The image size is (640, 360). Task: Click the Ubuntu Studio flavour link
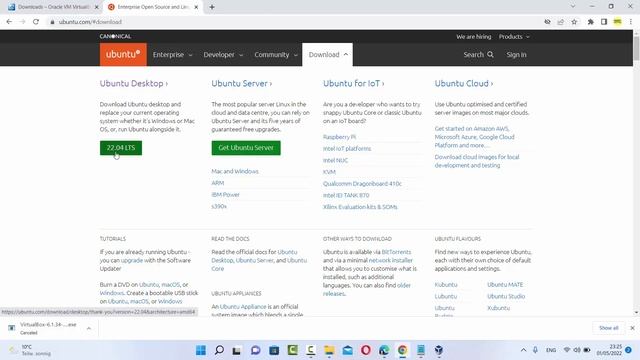(506, 296)
